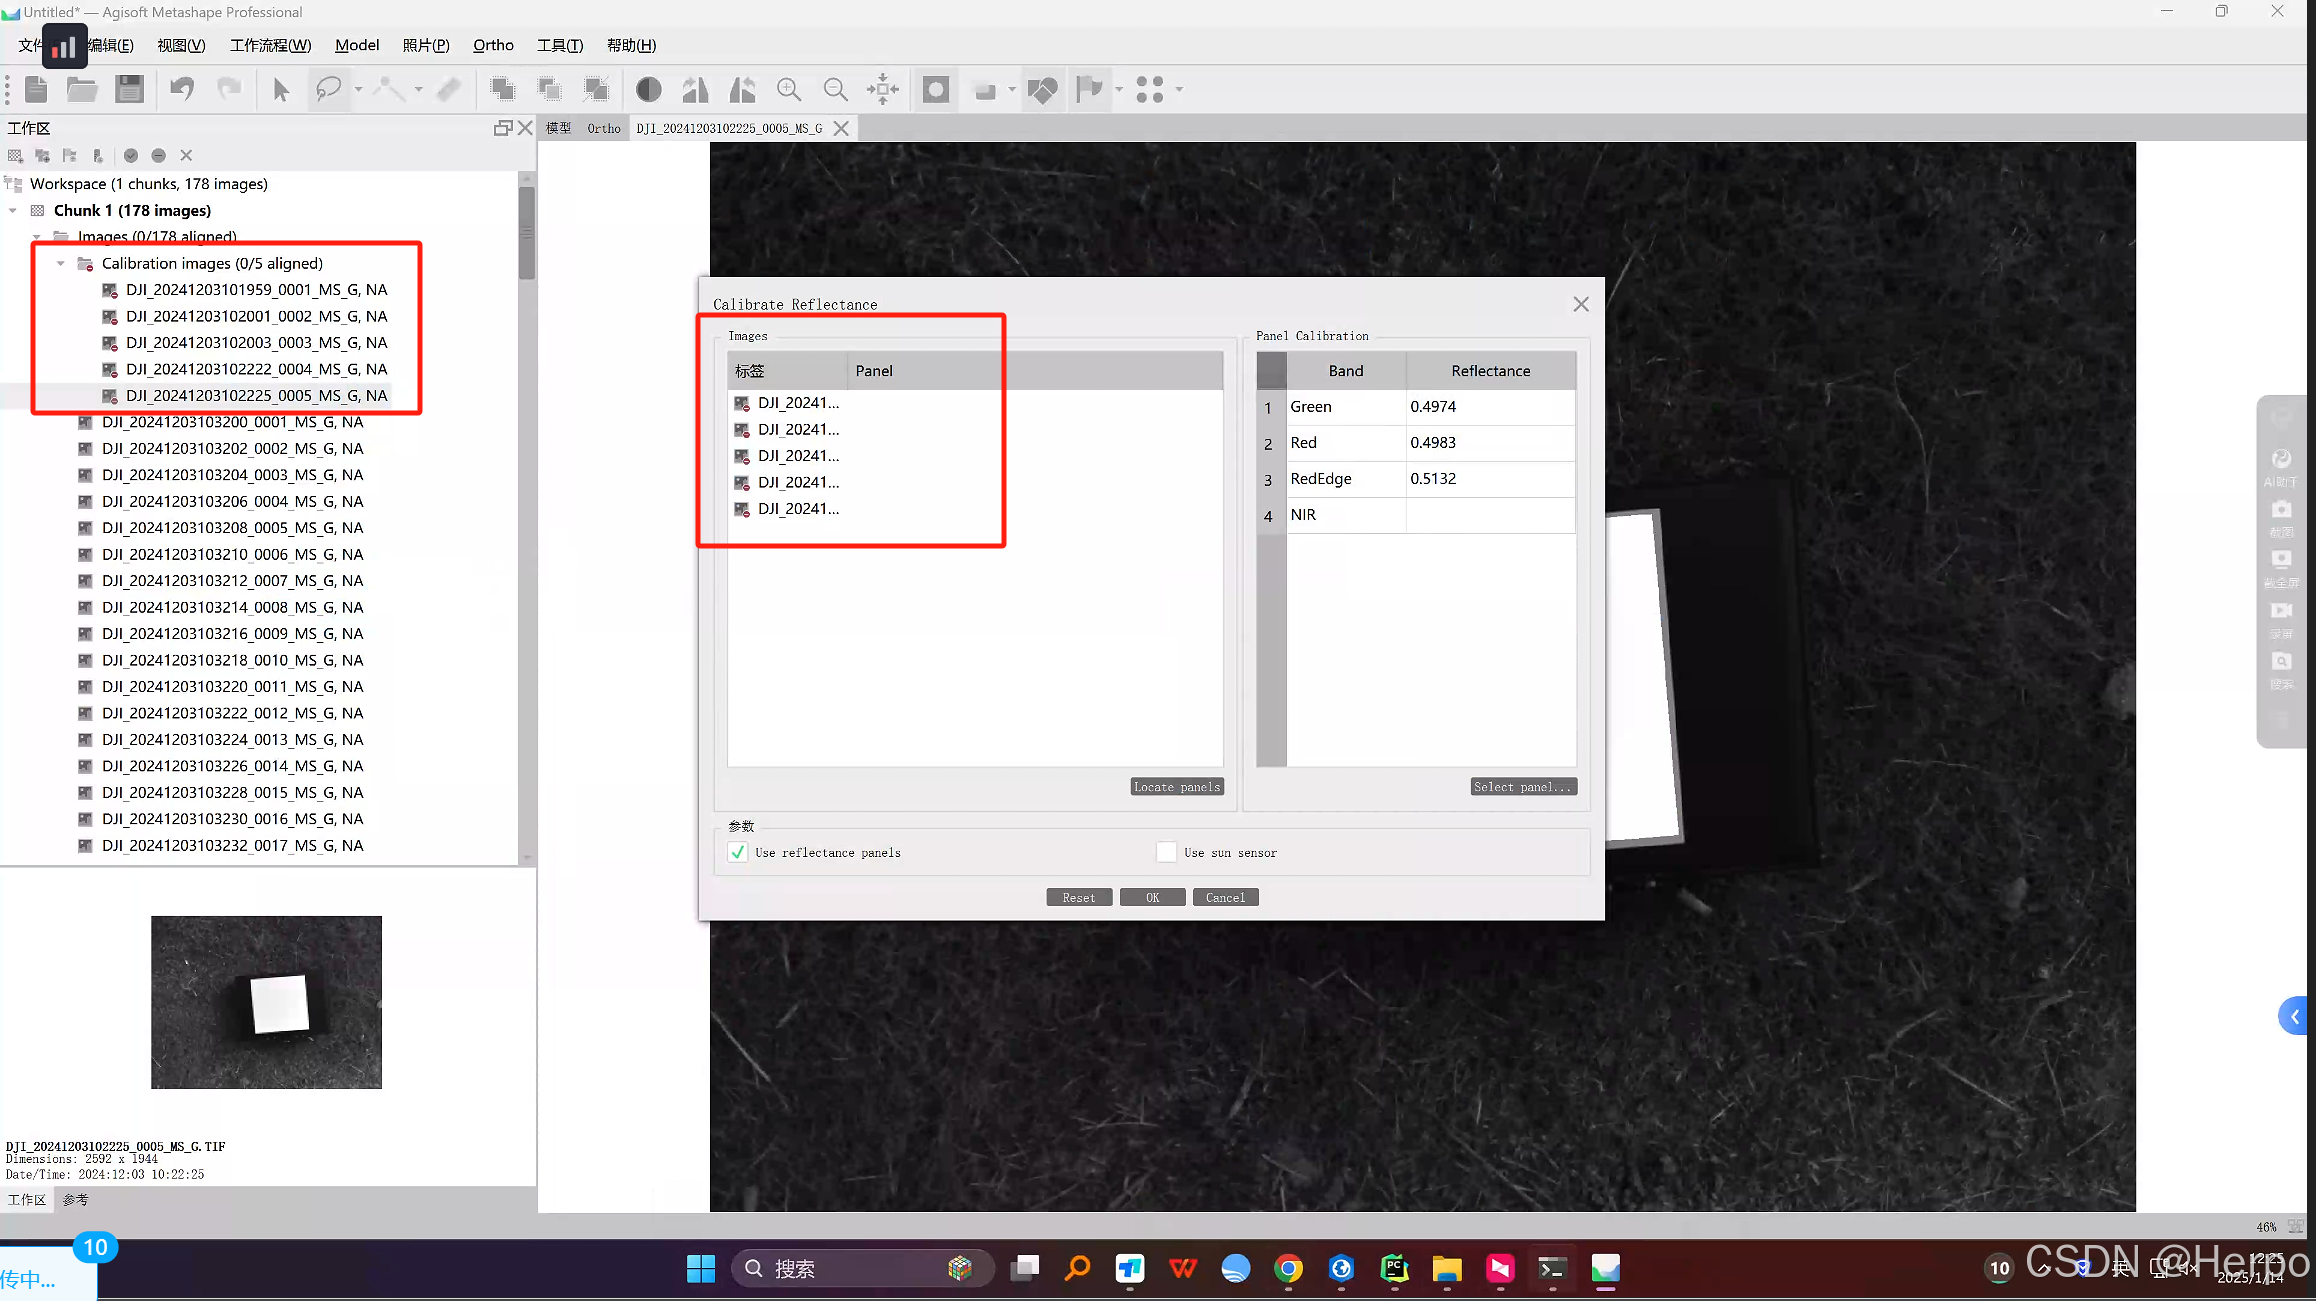This screenshot has width=2316, height=1301.
Task: Open the Ortho menu
Action: point(493,45)
